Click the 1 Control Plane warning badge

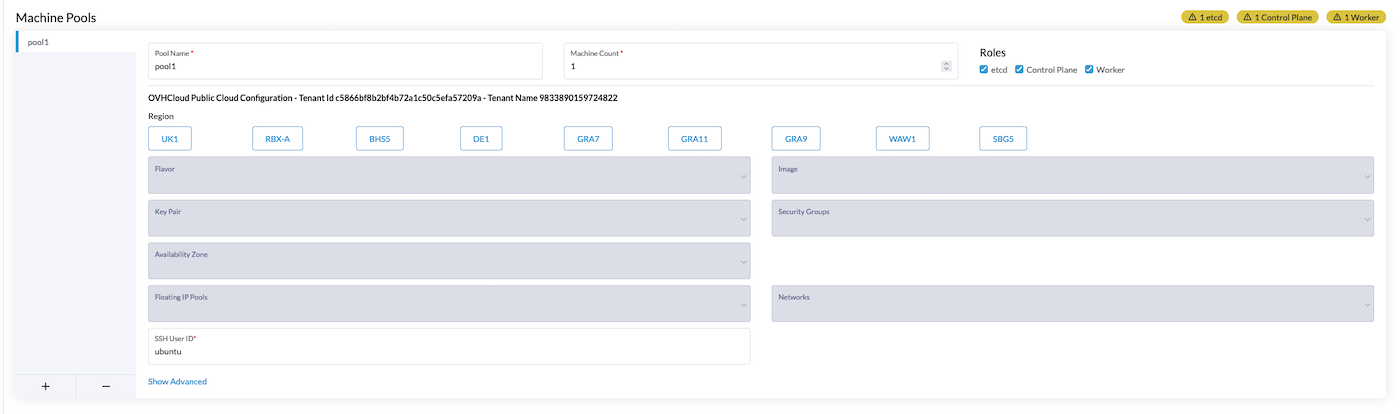coord(1276,17)
